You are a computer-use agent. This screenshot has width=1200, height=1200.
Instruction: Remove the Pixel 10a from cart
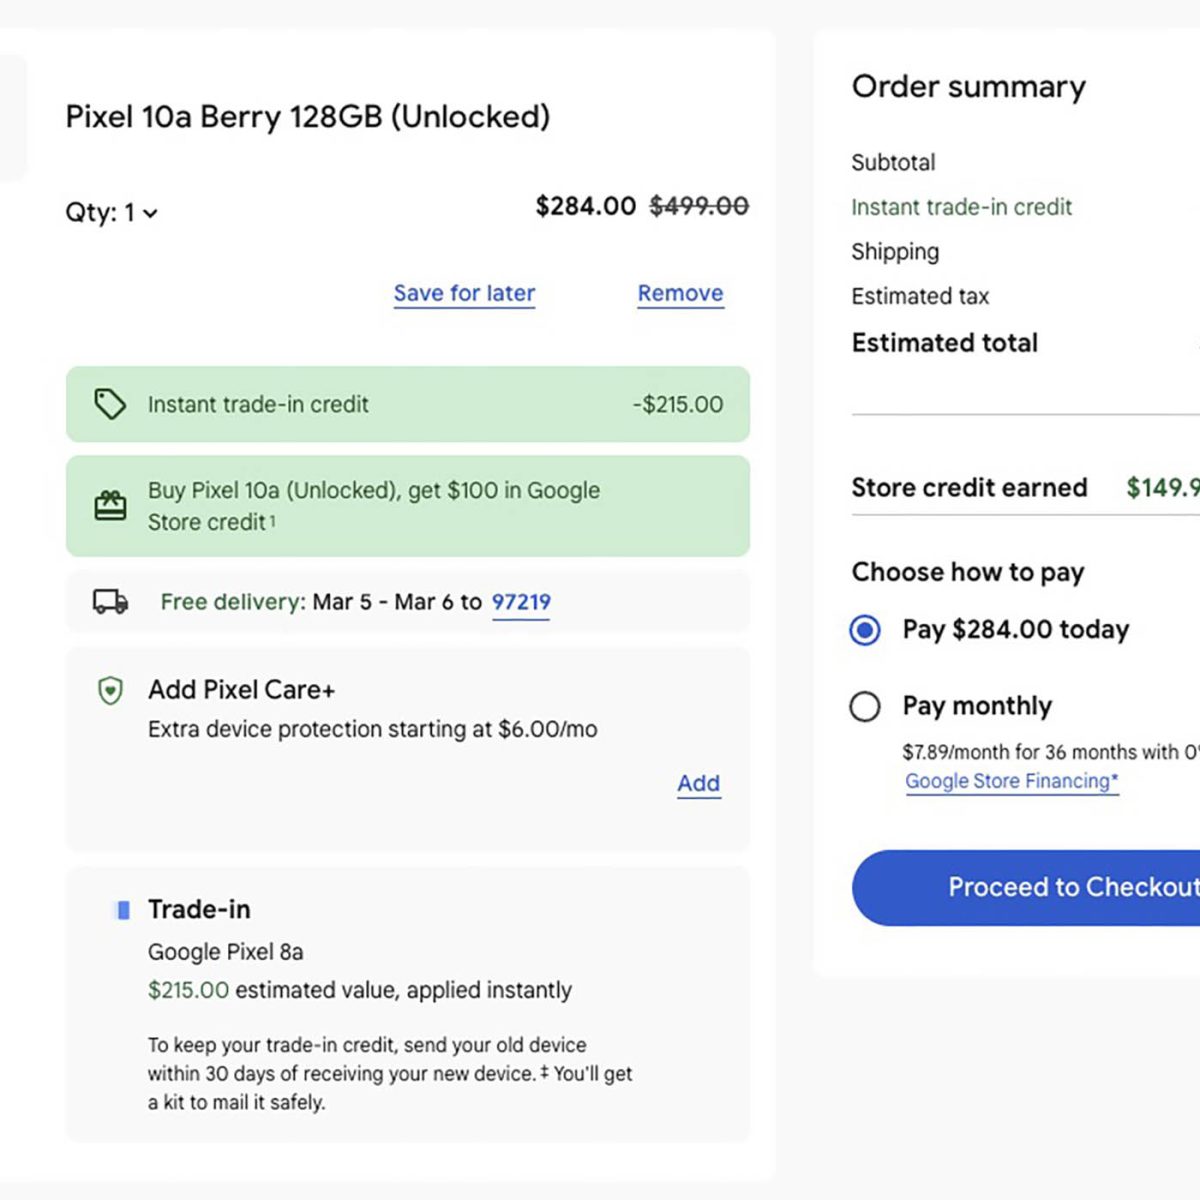point(680,293)
